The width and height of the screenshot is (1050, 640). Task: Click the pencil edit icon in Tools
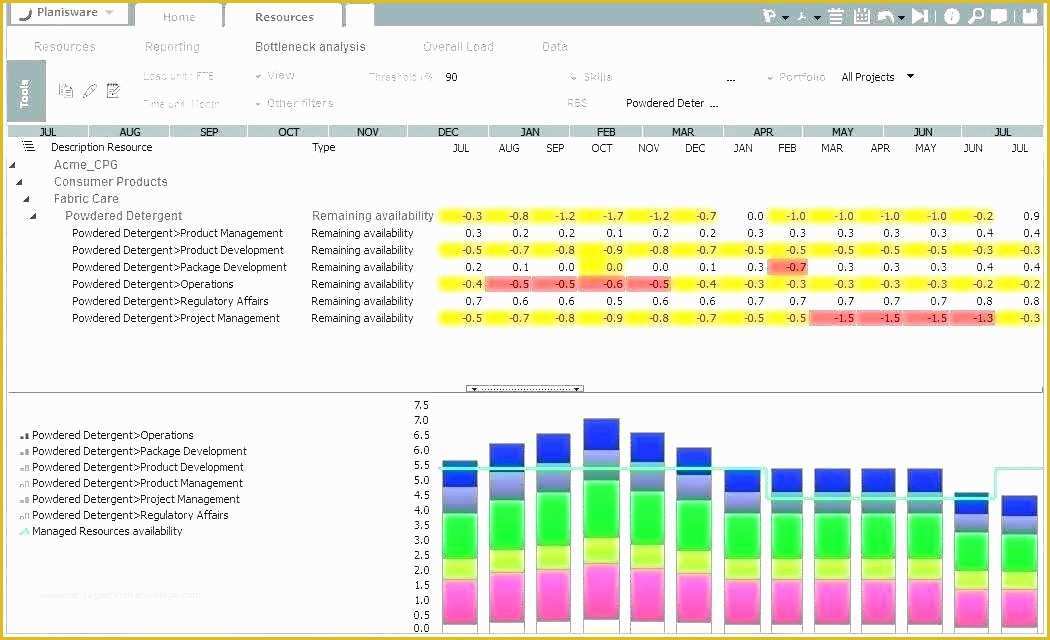(89, 90)
